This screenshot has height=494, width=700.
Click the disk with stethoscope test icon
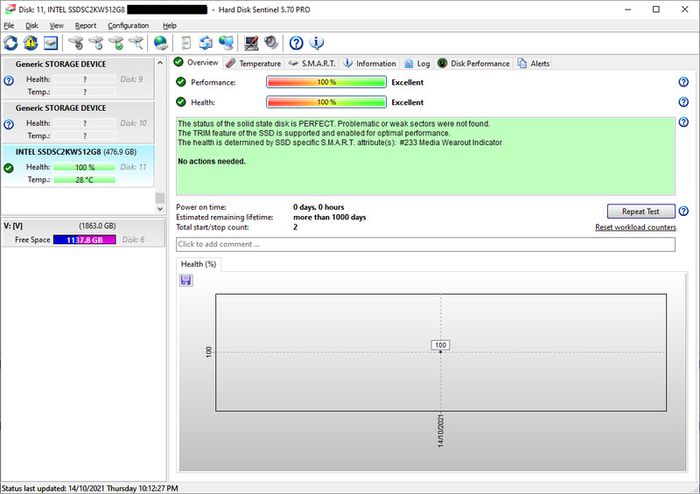pyautogui.click(x=76, y=43)
